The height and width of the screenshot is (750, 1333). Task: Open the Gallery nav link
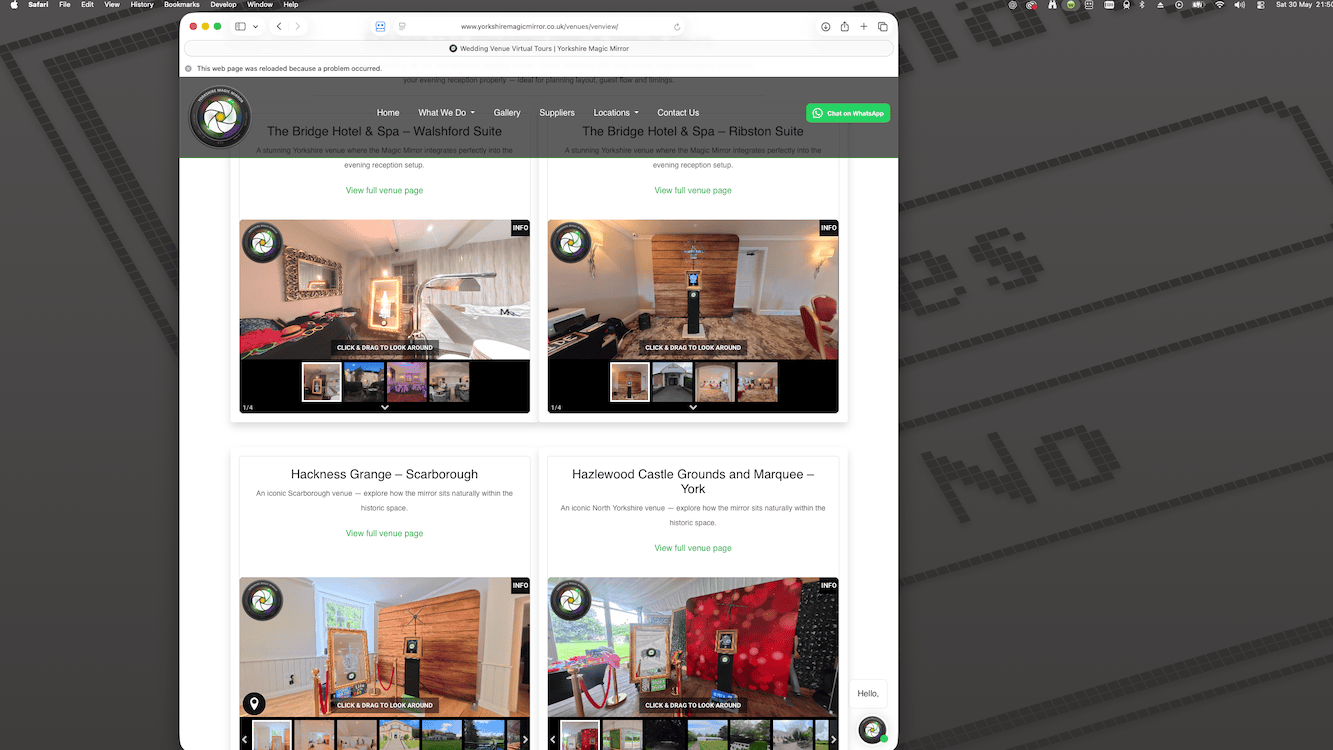(507, 113)
